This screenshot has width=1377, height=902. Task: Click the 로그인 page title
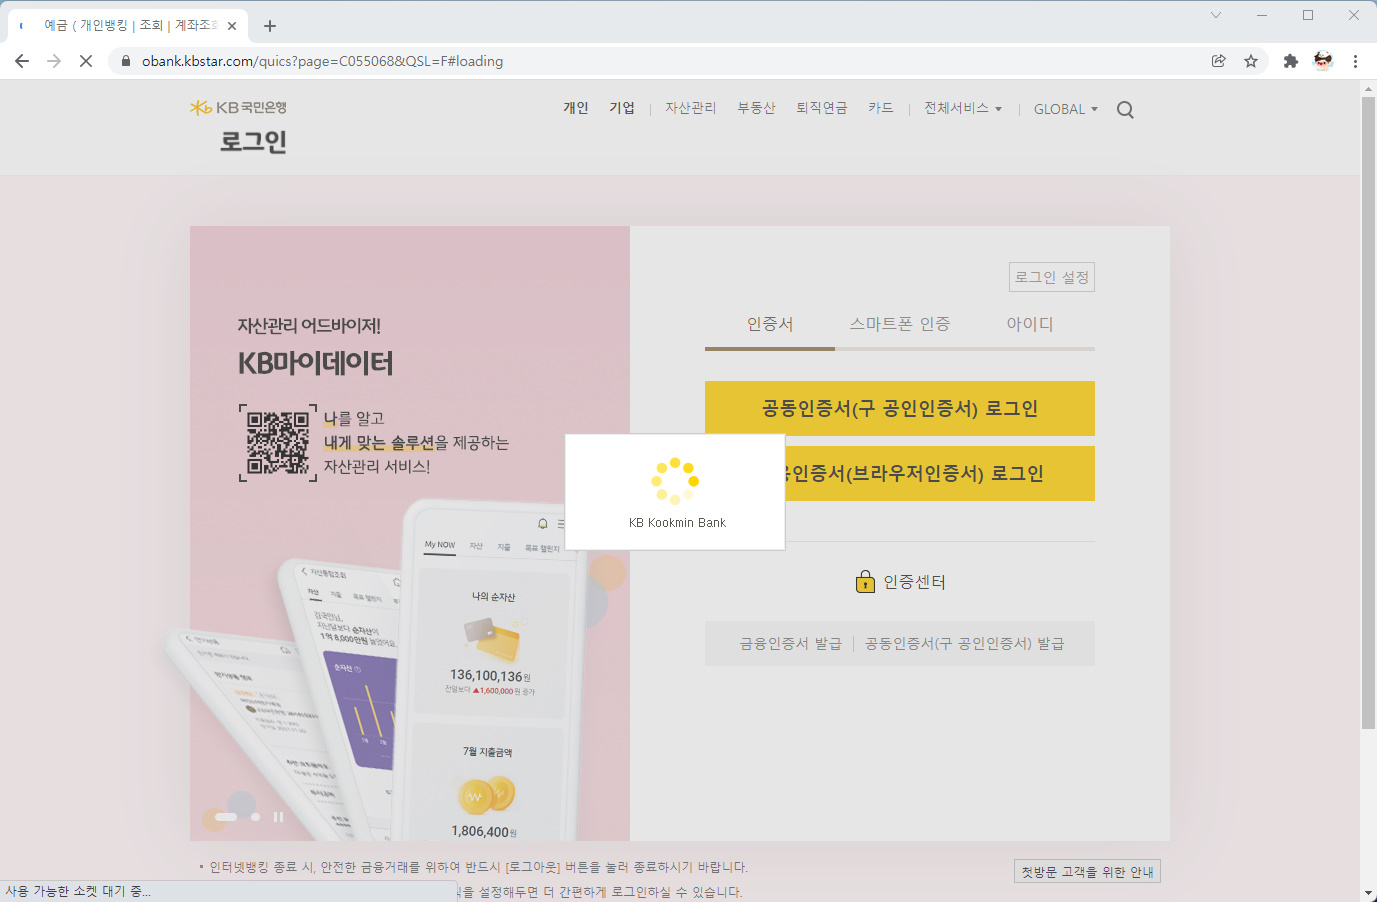pyautogui.click(x=253, y=141)
